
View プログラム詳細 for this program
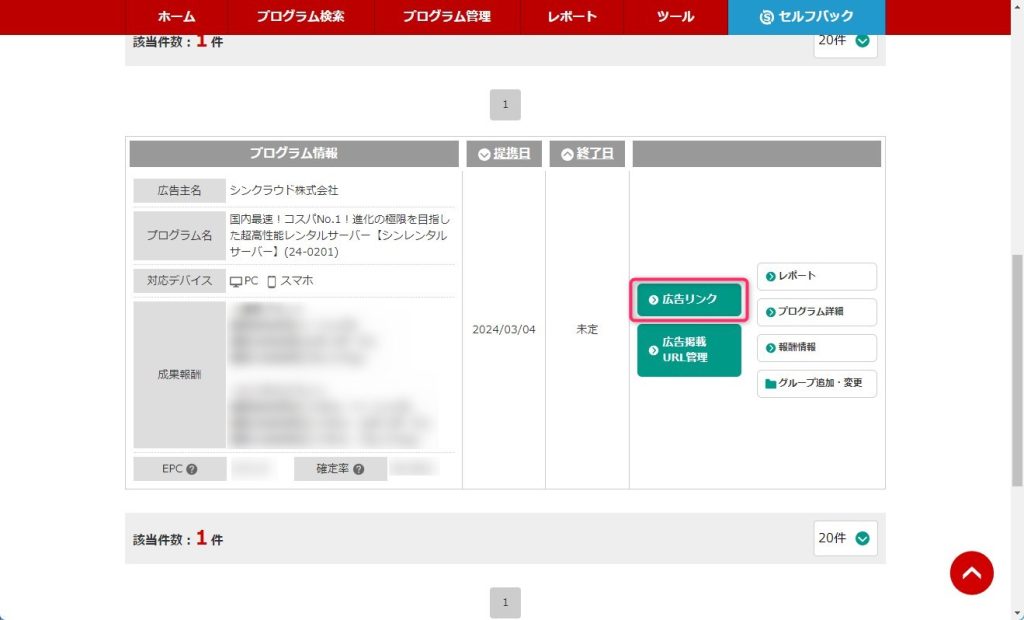tap(816, 312)
